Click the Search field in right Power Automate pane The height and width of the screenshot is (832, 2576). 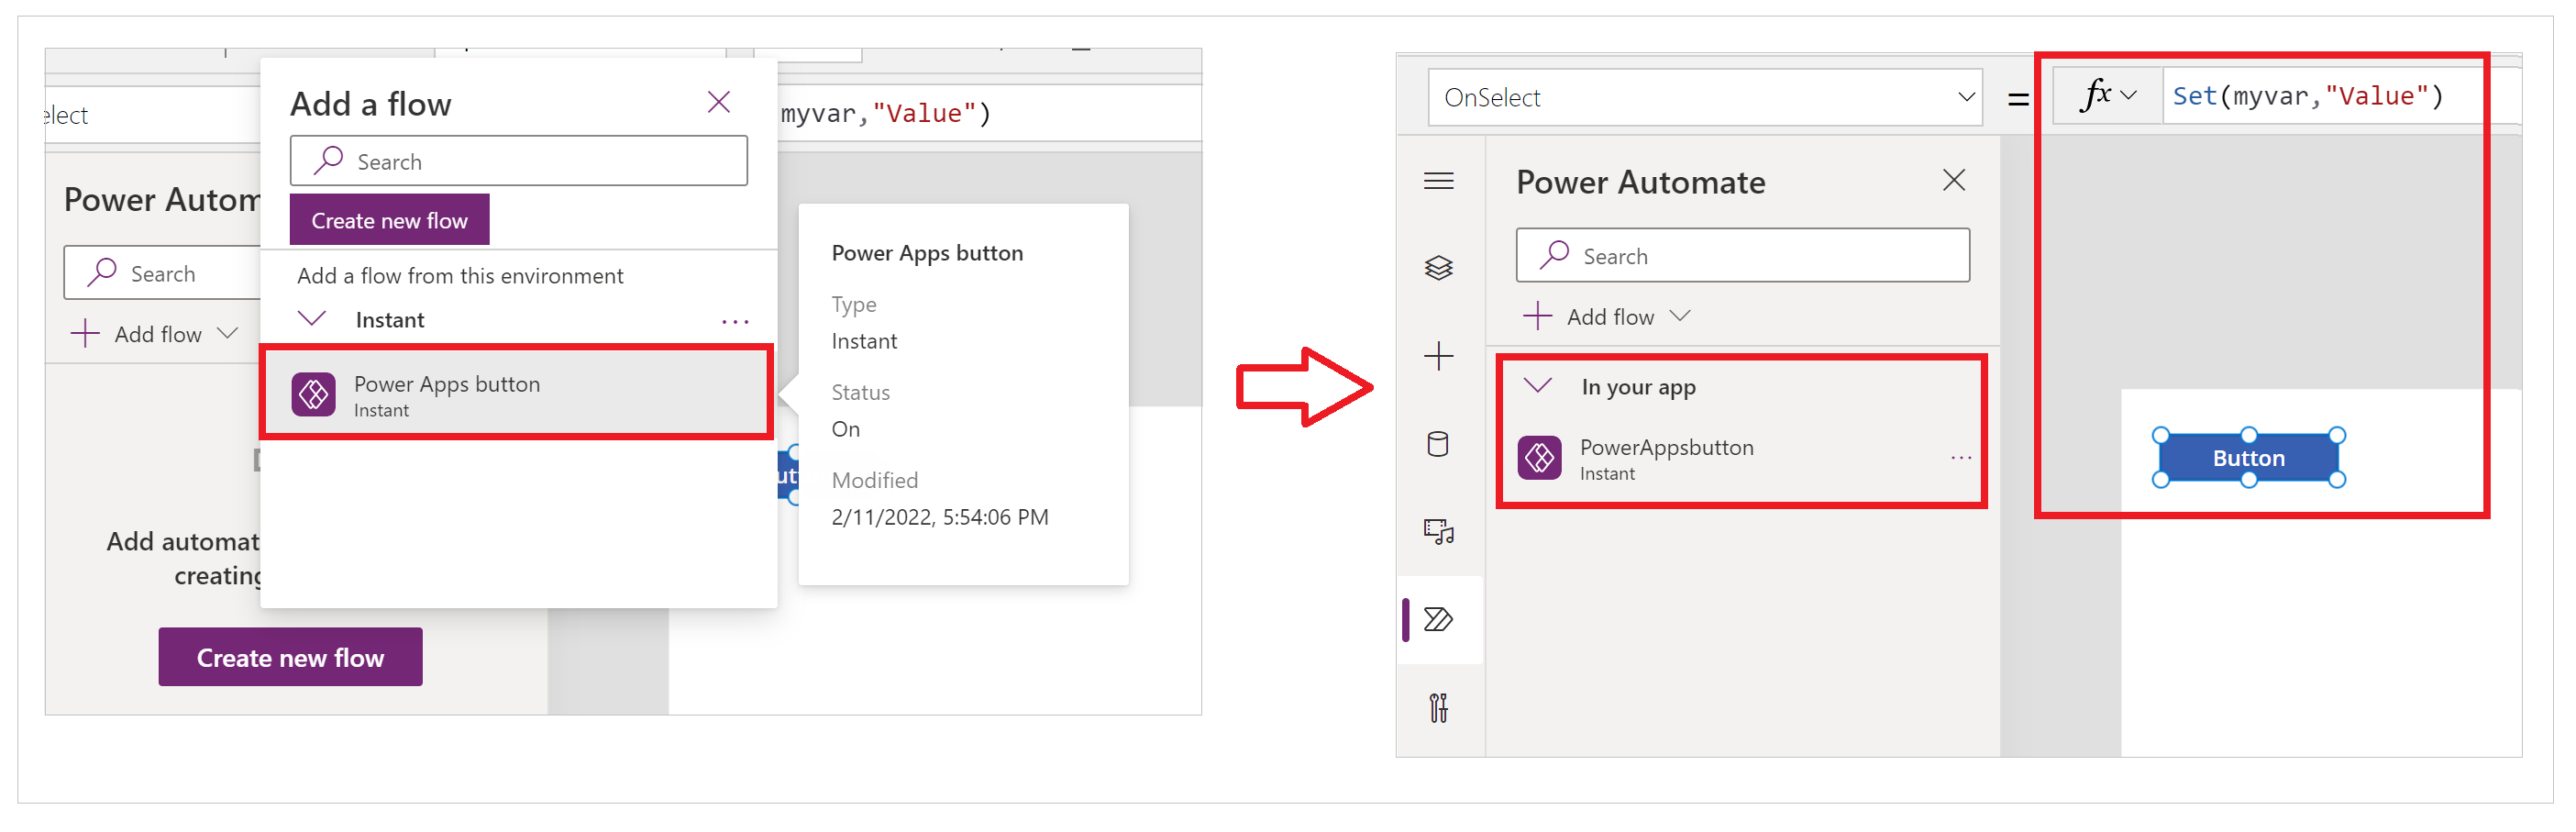[x=1742, y=255]
